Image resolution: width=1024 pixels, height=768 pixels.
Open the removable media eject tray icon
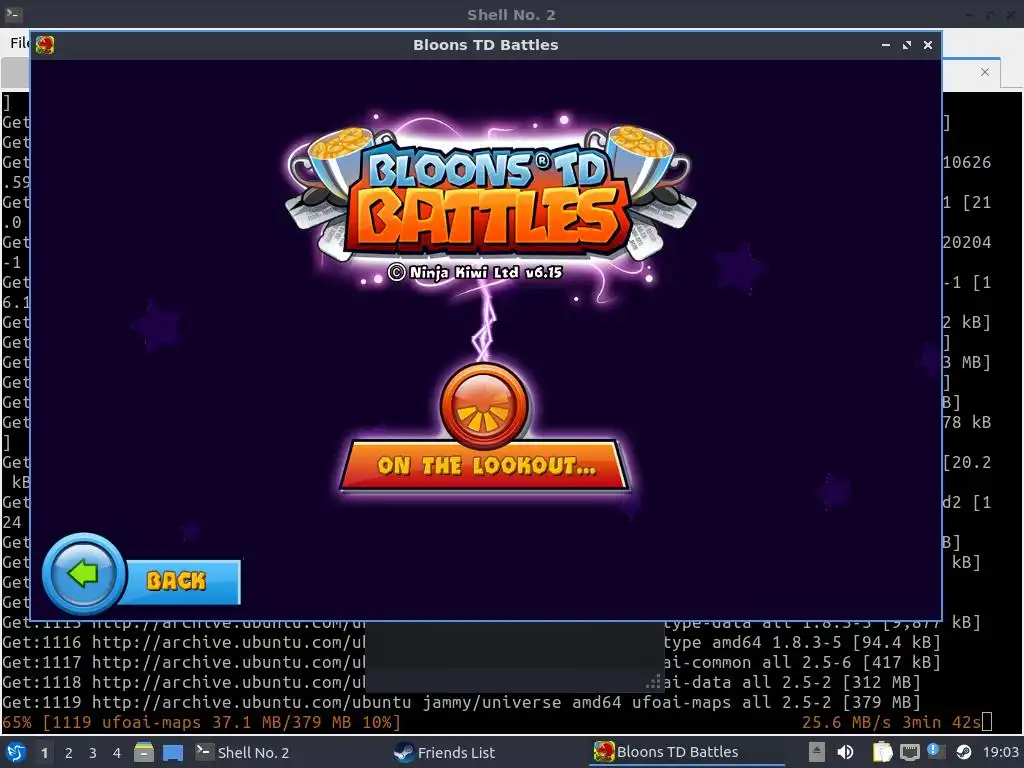pyautogui.click(x=816, y=752)
